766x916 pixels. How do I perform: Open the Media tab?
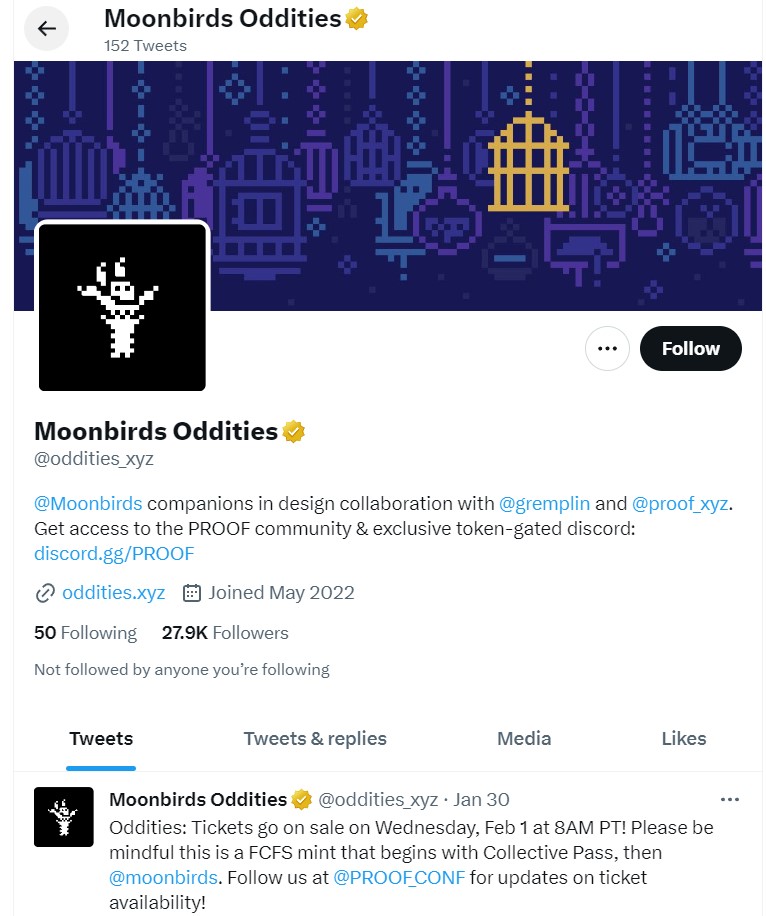[x=524, y=738]
